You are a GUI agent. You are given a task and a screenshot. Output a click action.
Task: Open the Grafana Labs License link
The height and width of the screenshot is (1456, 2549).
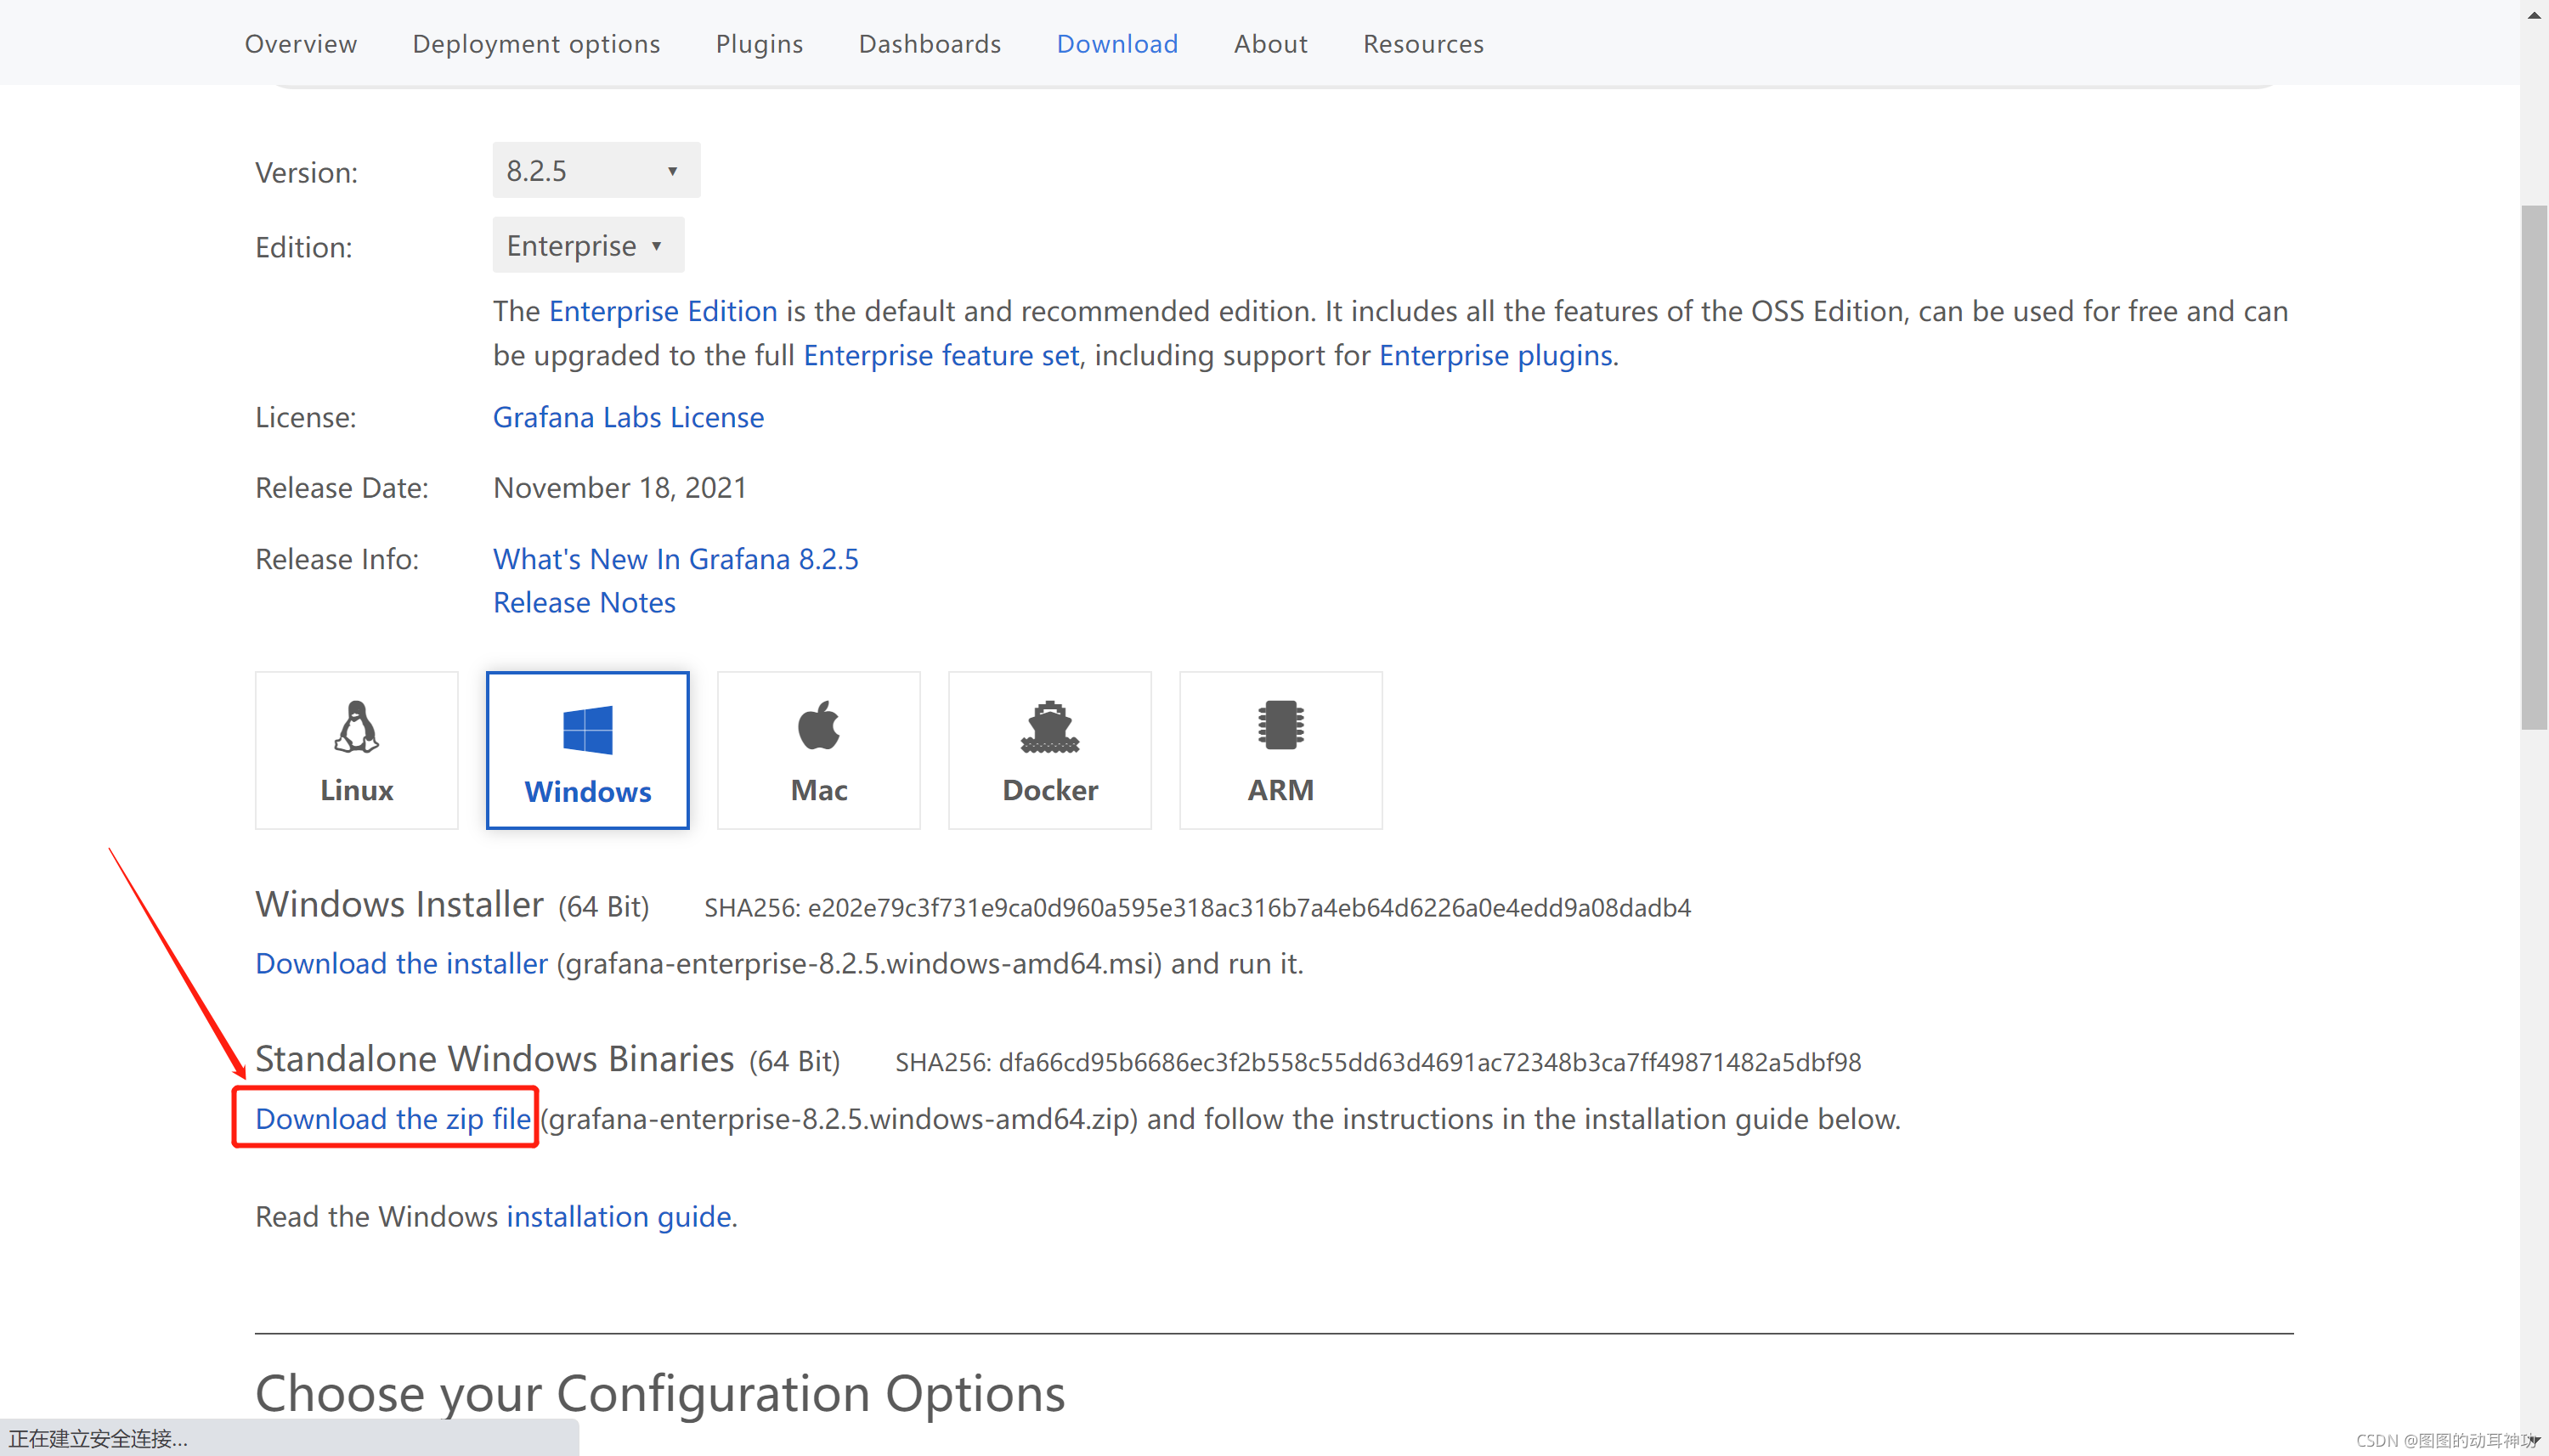(628, 417)
